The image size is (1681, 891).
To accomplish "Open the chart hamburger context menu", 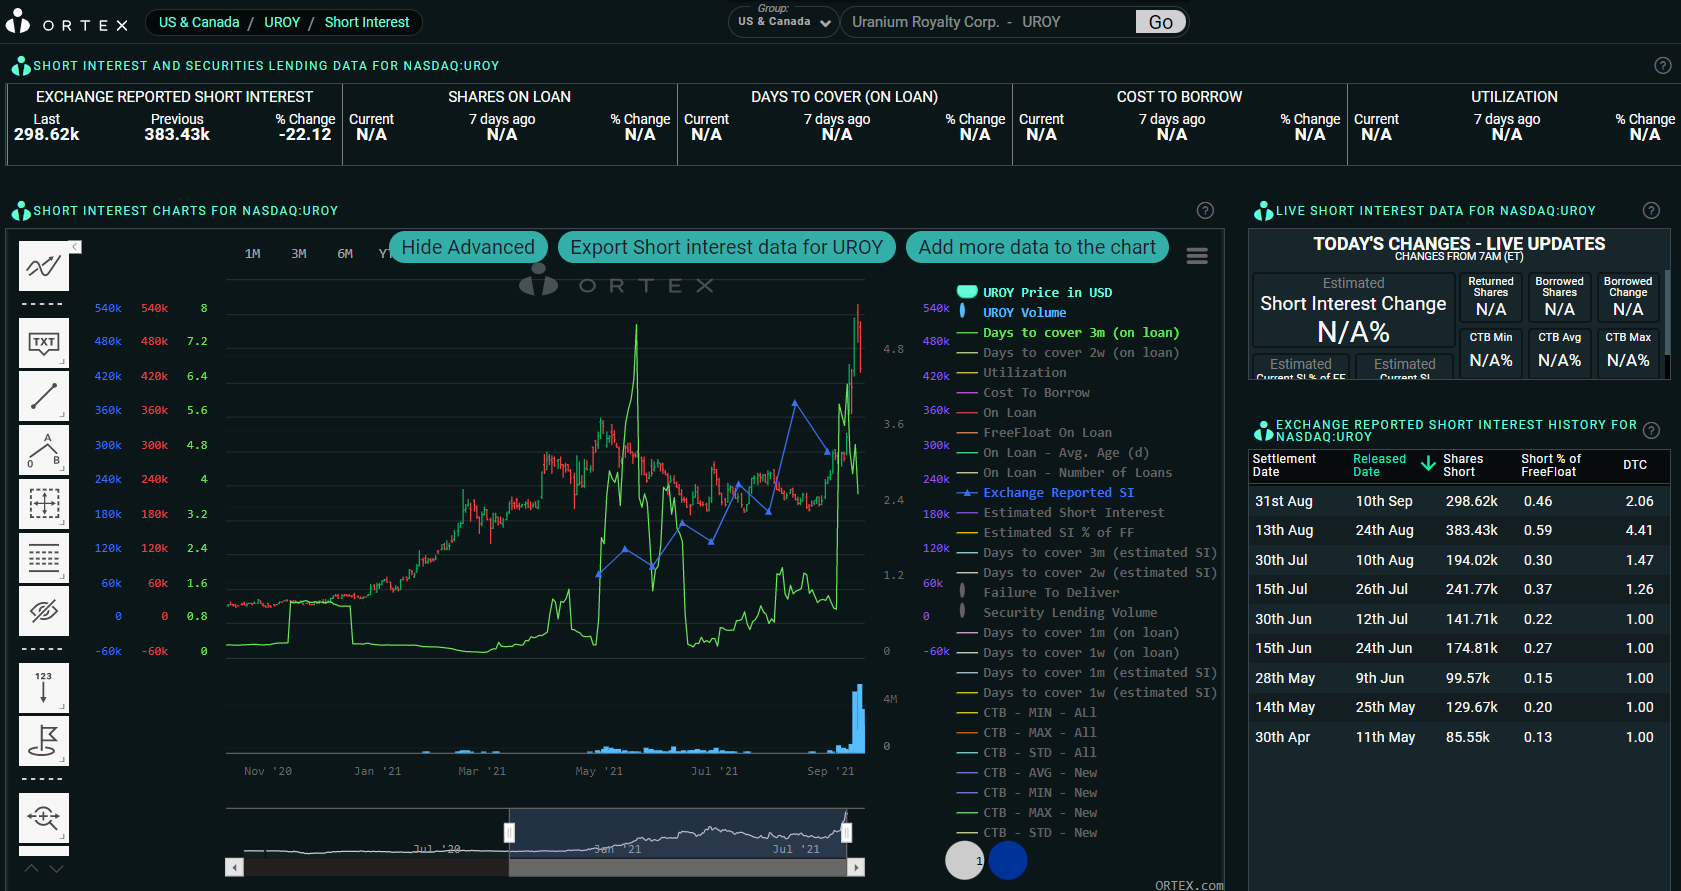I will [1197, 256].
